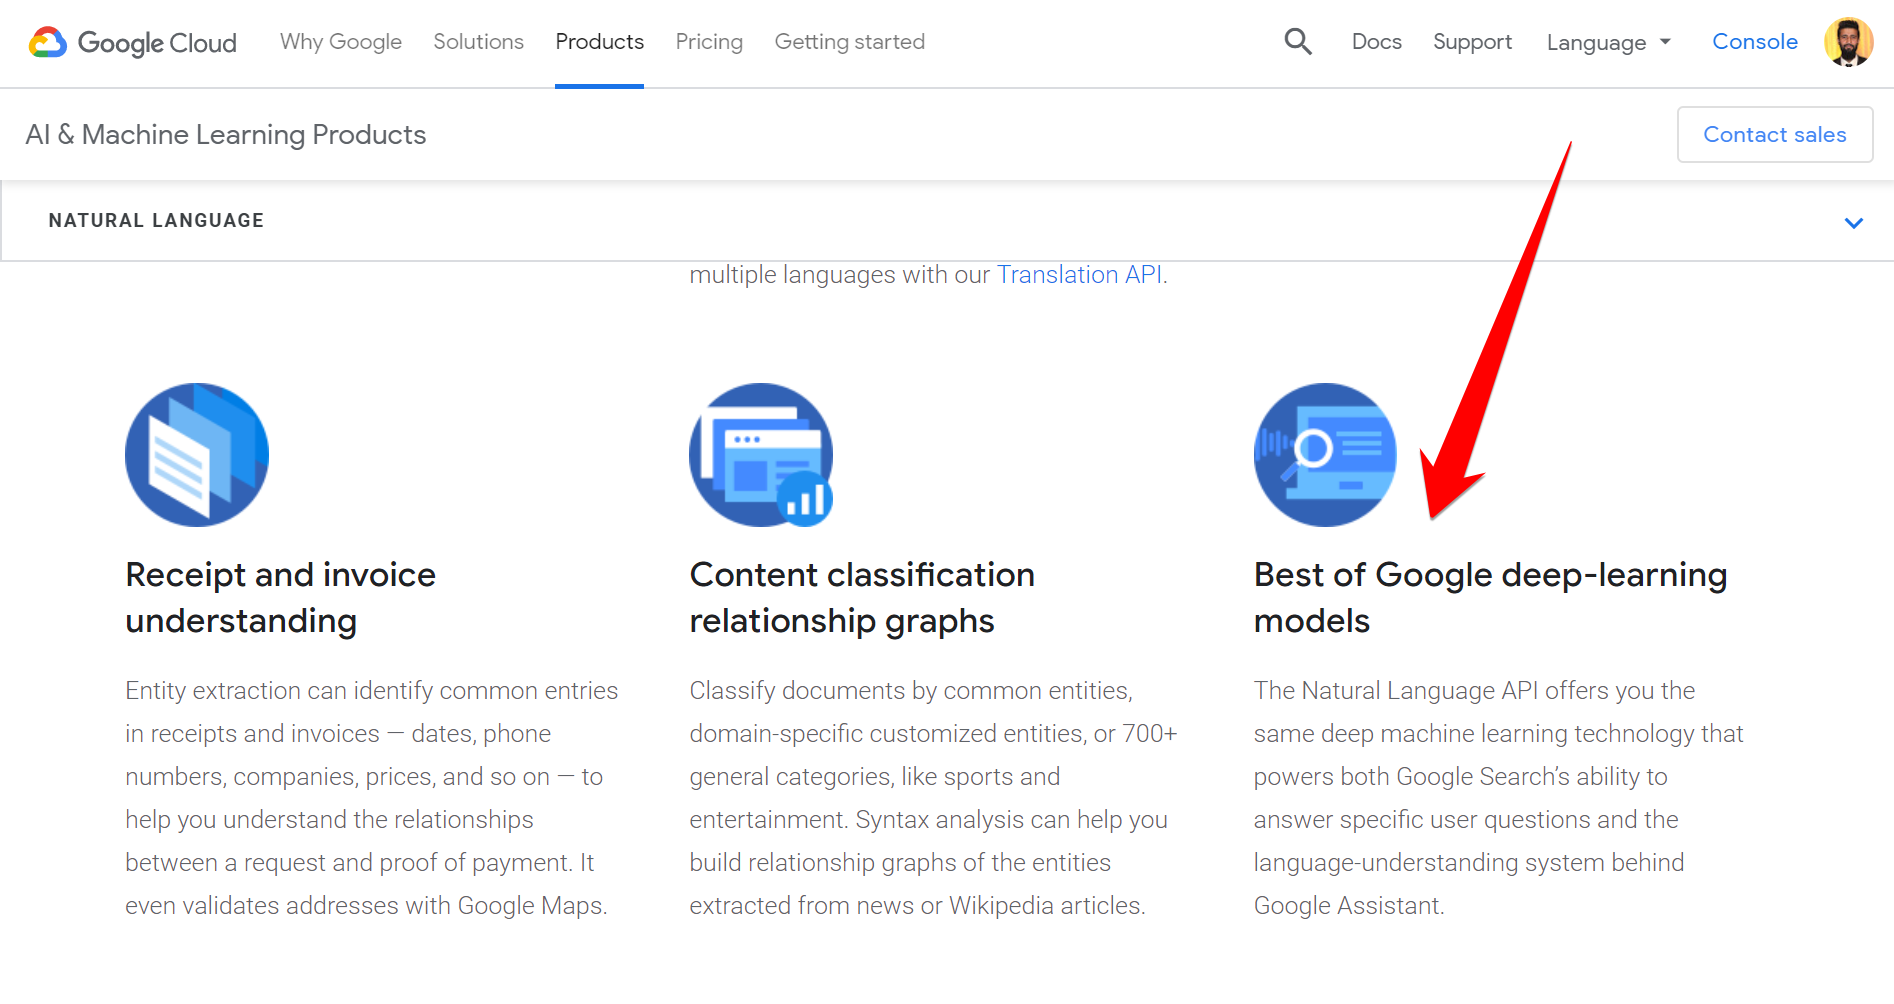The width and height of the screenshot is (1894, 1004).
Task: Switch to the Pricing tab
Action: coord(709,42)
